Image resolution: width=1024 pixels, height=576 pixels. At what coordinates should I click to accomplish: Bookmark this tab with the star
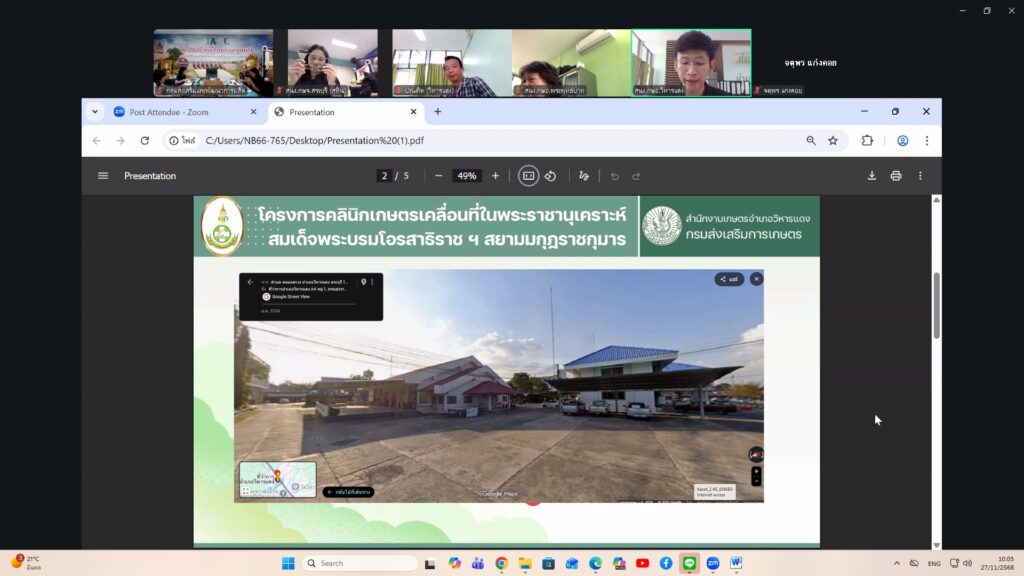tap(833, 141)
